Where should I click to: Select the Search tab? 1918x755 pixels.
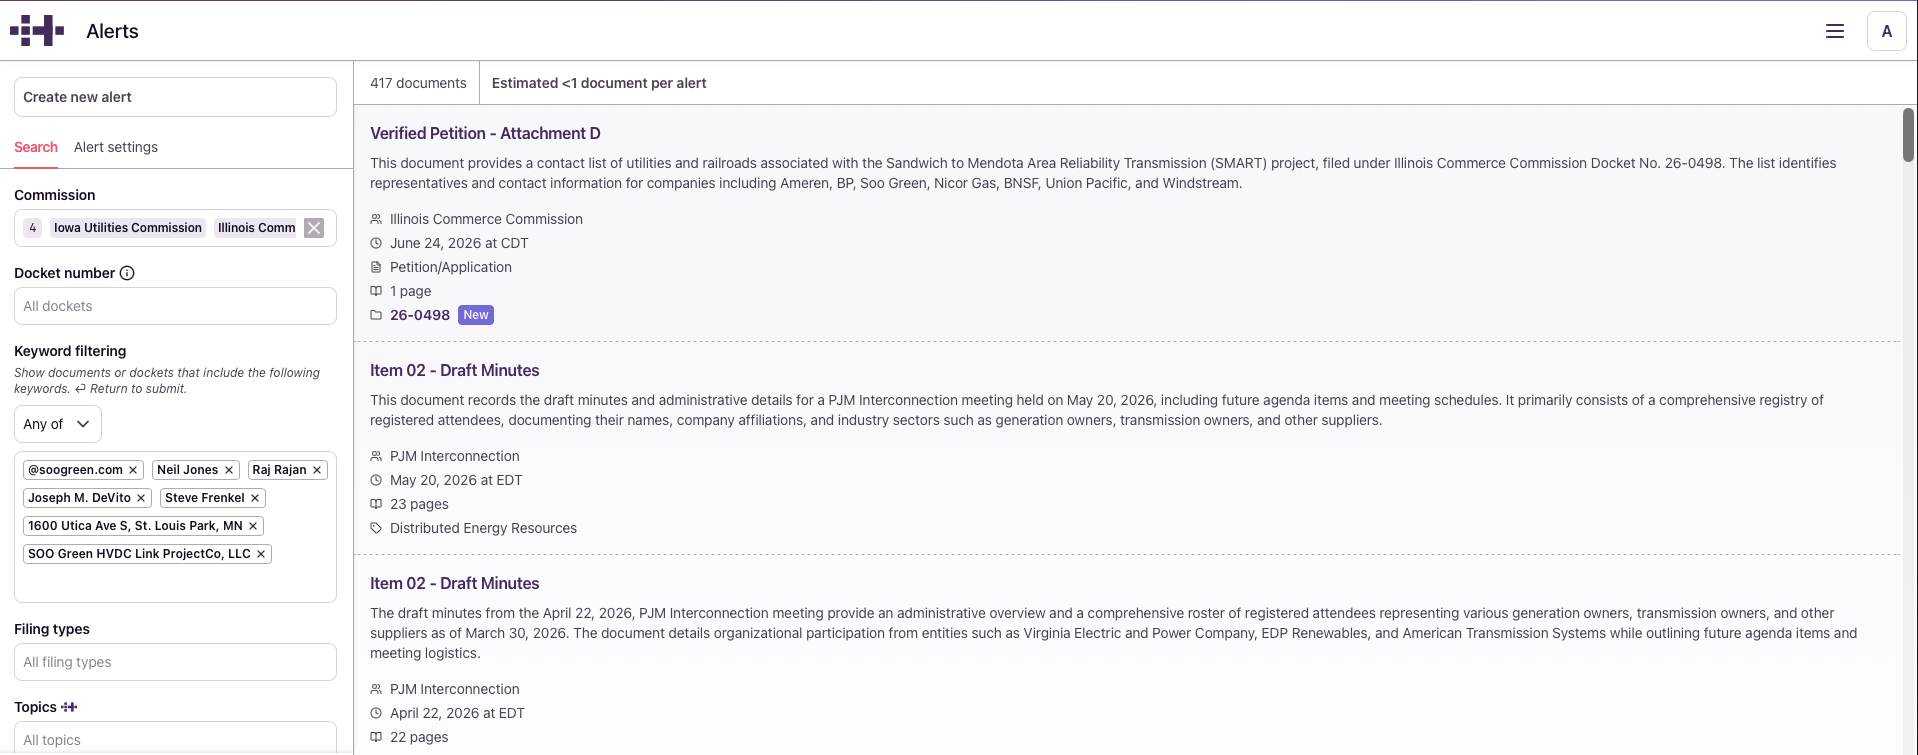click(x=36, y=147)
